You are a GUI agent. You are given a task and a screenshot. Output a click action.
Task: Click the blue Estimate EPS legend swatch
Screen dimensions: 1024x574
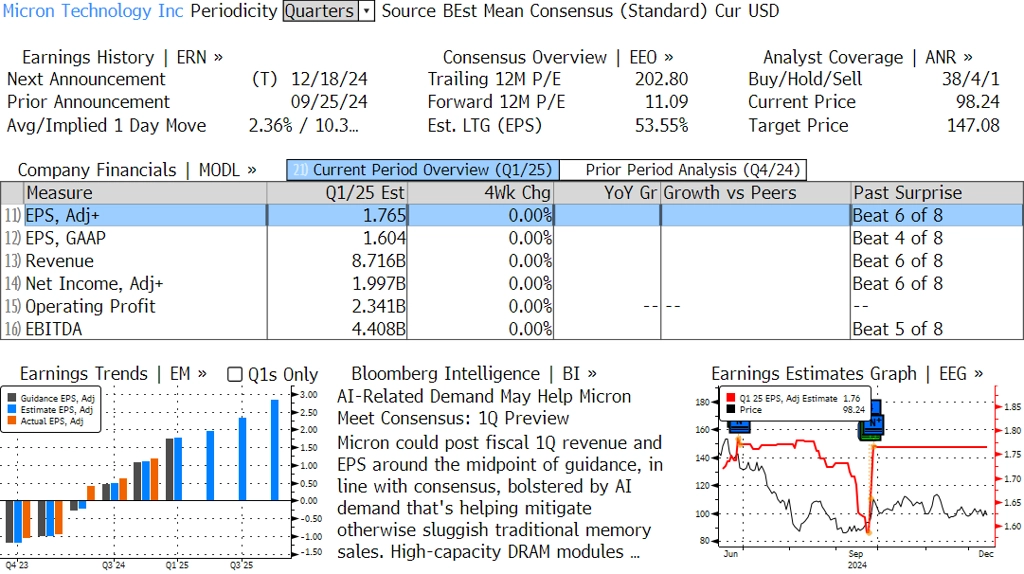click(x=12, y=409)
